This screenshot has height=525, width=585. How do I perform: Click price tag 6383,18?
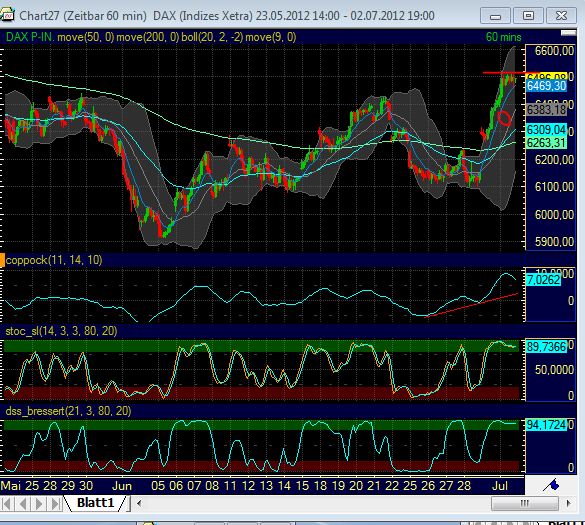coord(546,110)
